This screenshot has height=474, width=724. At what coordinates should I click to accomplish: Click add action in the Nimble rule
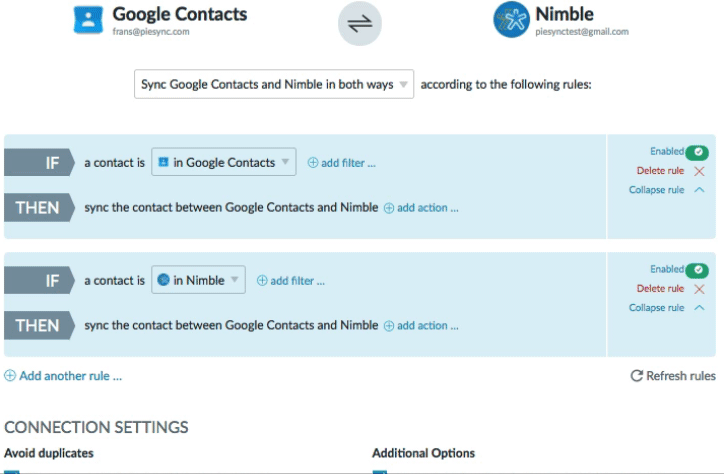[x=422, y=325]
